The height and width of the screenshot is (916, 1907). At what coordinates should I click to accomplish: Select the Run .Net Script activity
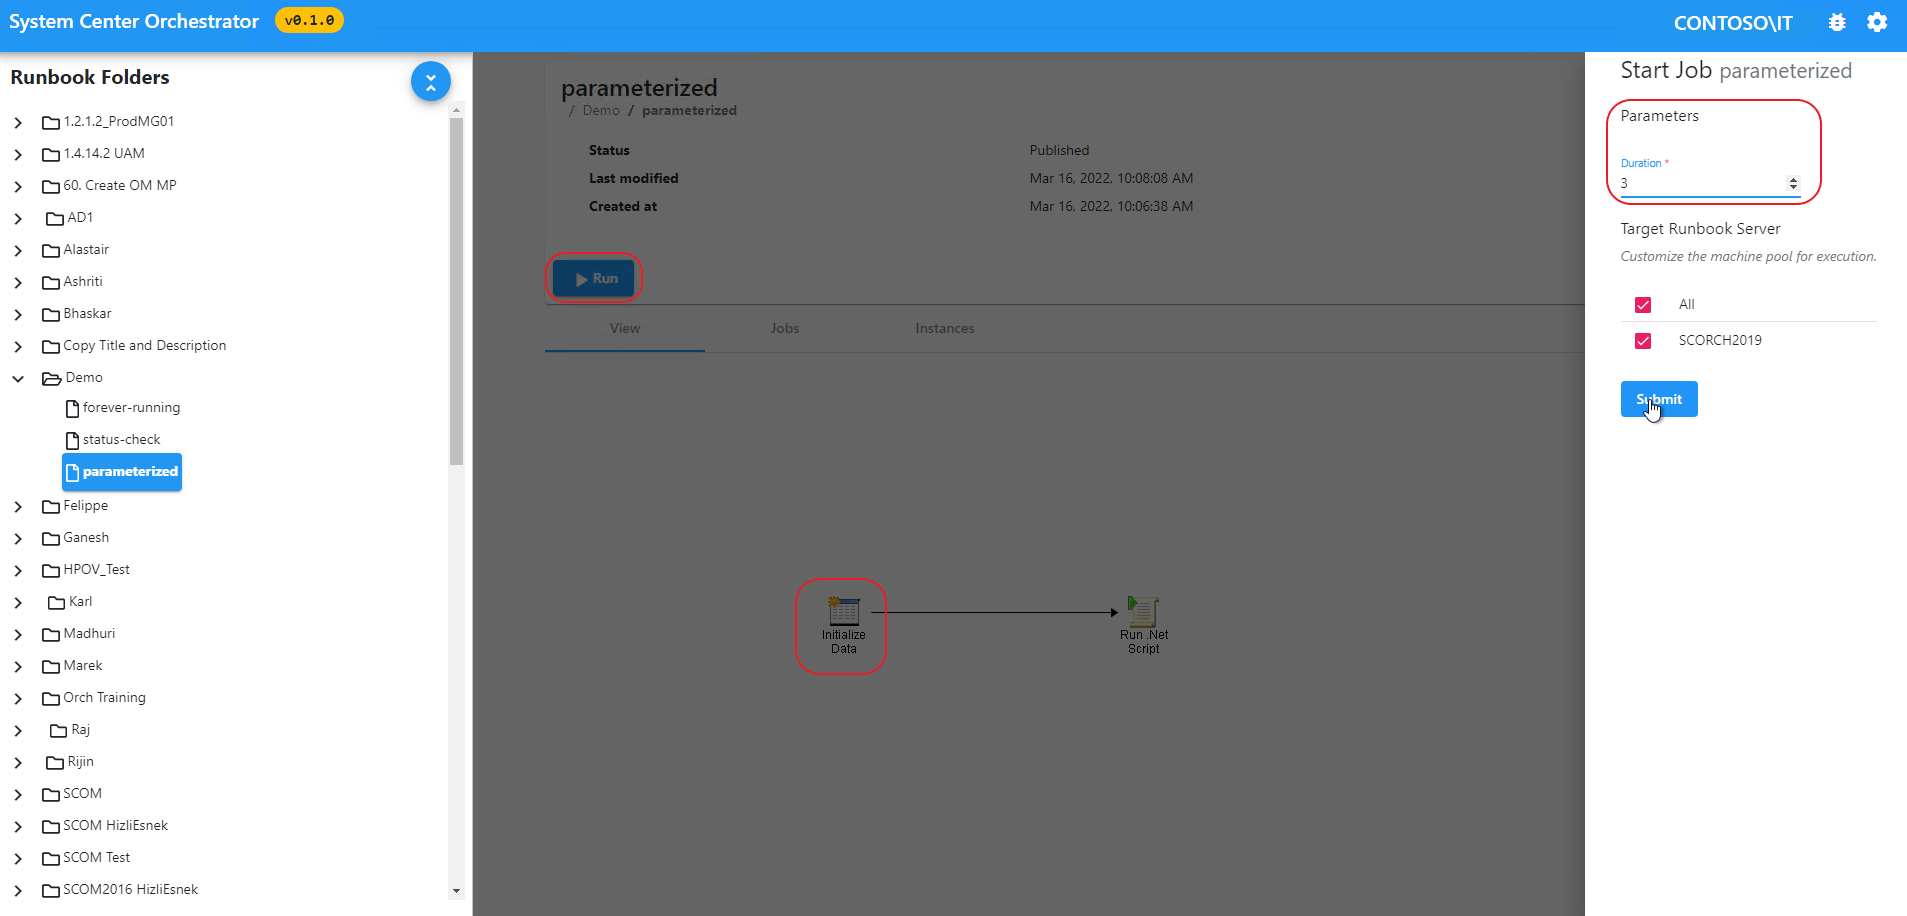[1142, 612]
